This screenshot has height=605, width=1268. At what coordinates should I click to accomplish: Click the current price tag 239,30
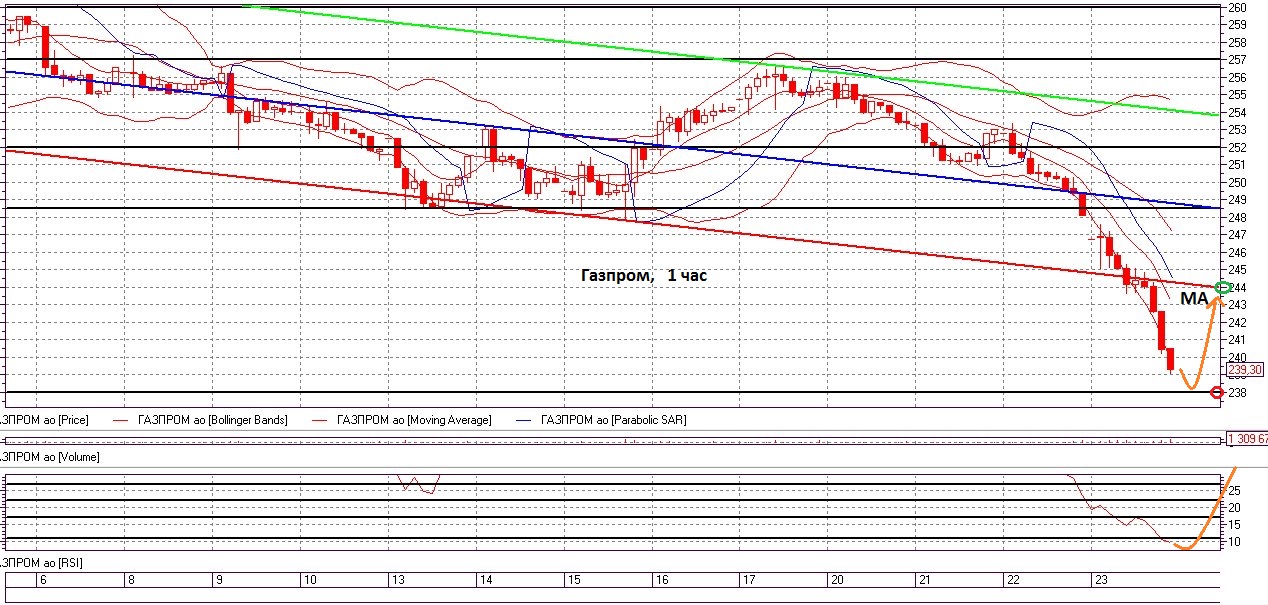pyautogui.click(x=1247, y=369)
